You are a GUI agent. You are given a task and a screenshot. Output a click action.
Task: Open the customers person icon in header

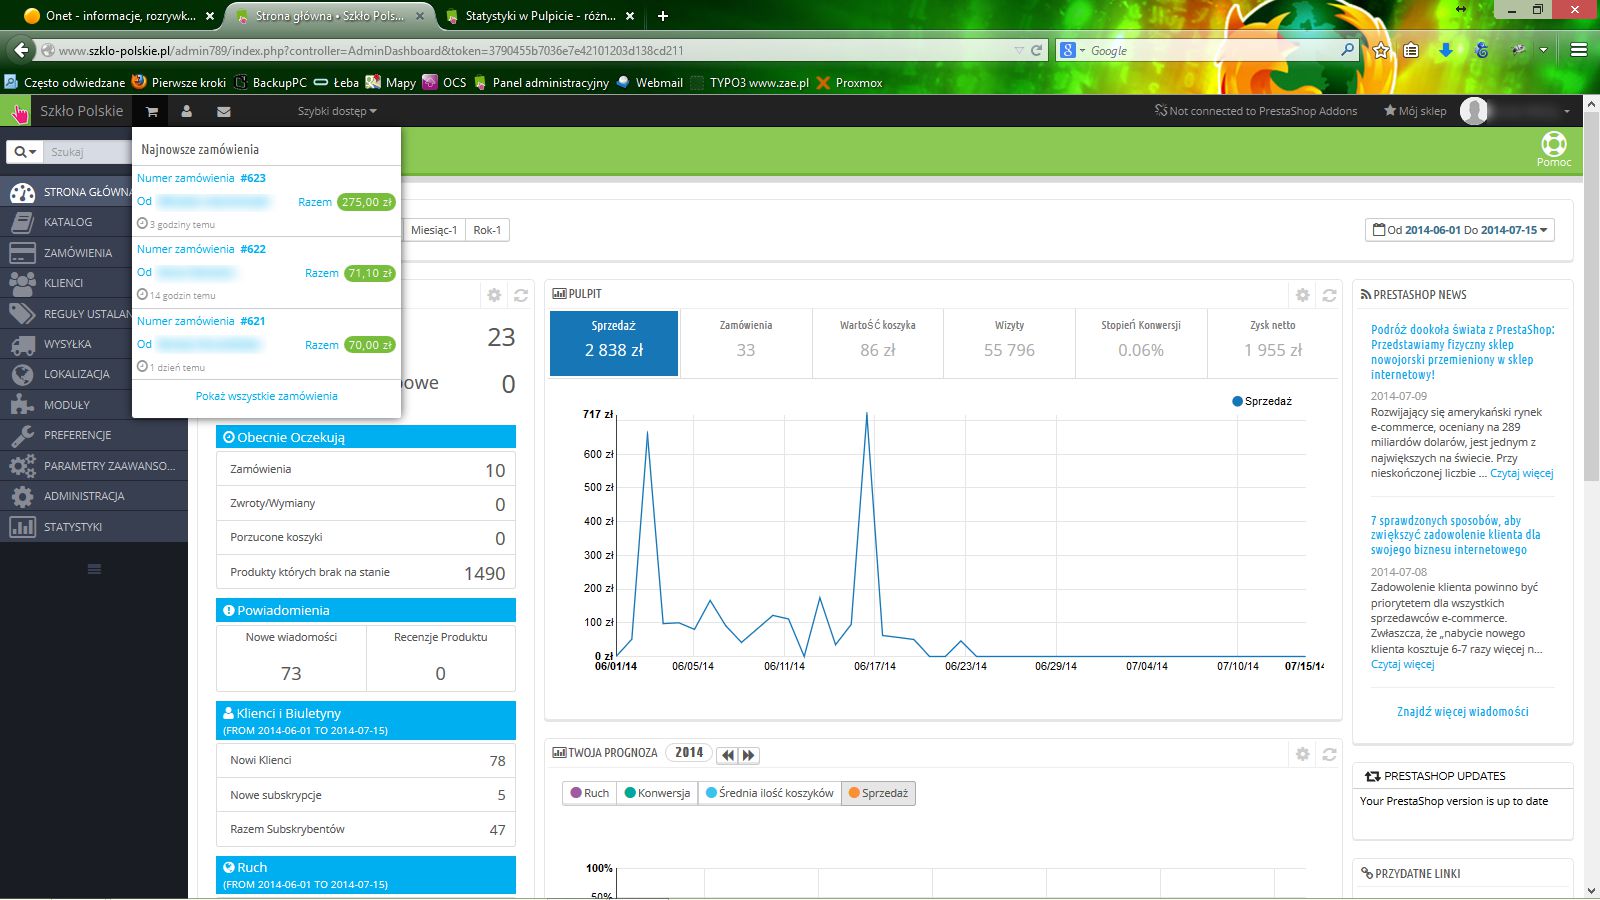(186, 112)
